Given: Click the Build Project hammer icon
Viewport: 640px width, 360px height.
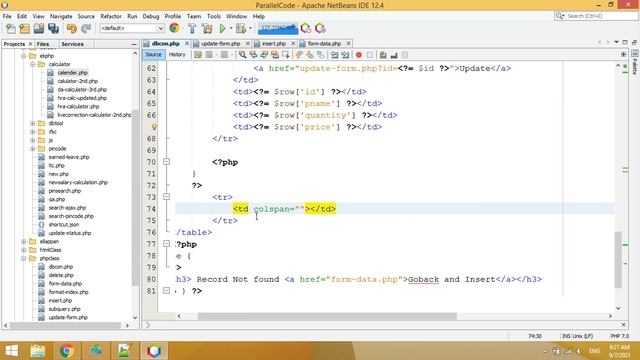Looking at the screenshot, I should click(x=192, y=28).
